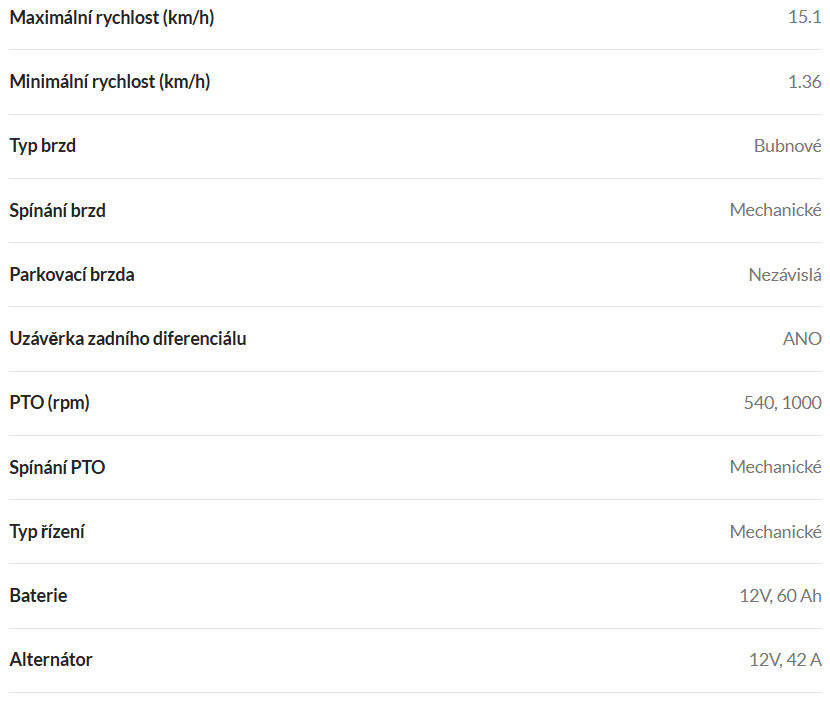This screenshot has width=830, height=701.
Task: Click the Typ brzd label
Action: pos(42,146)
